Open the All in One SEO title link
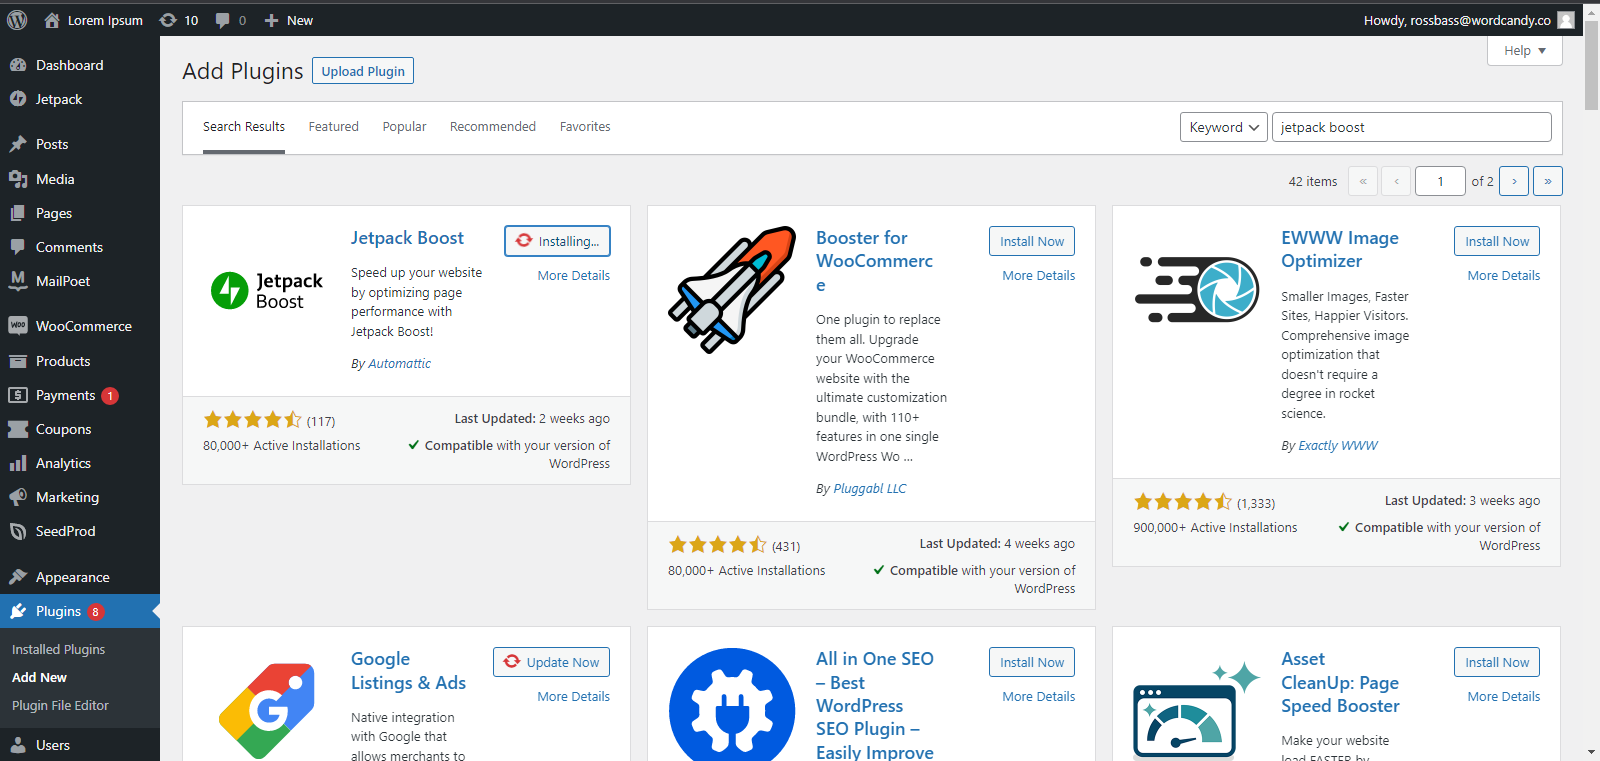The width and height of the screenshot is (1600, 761). click(x=875, y=705)
